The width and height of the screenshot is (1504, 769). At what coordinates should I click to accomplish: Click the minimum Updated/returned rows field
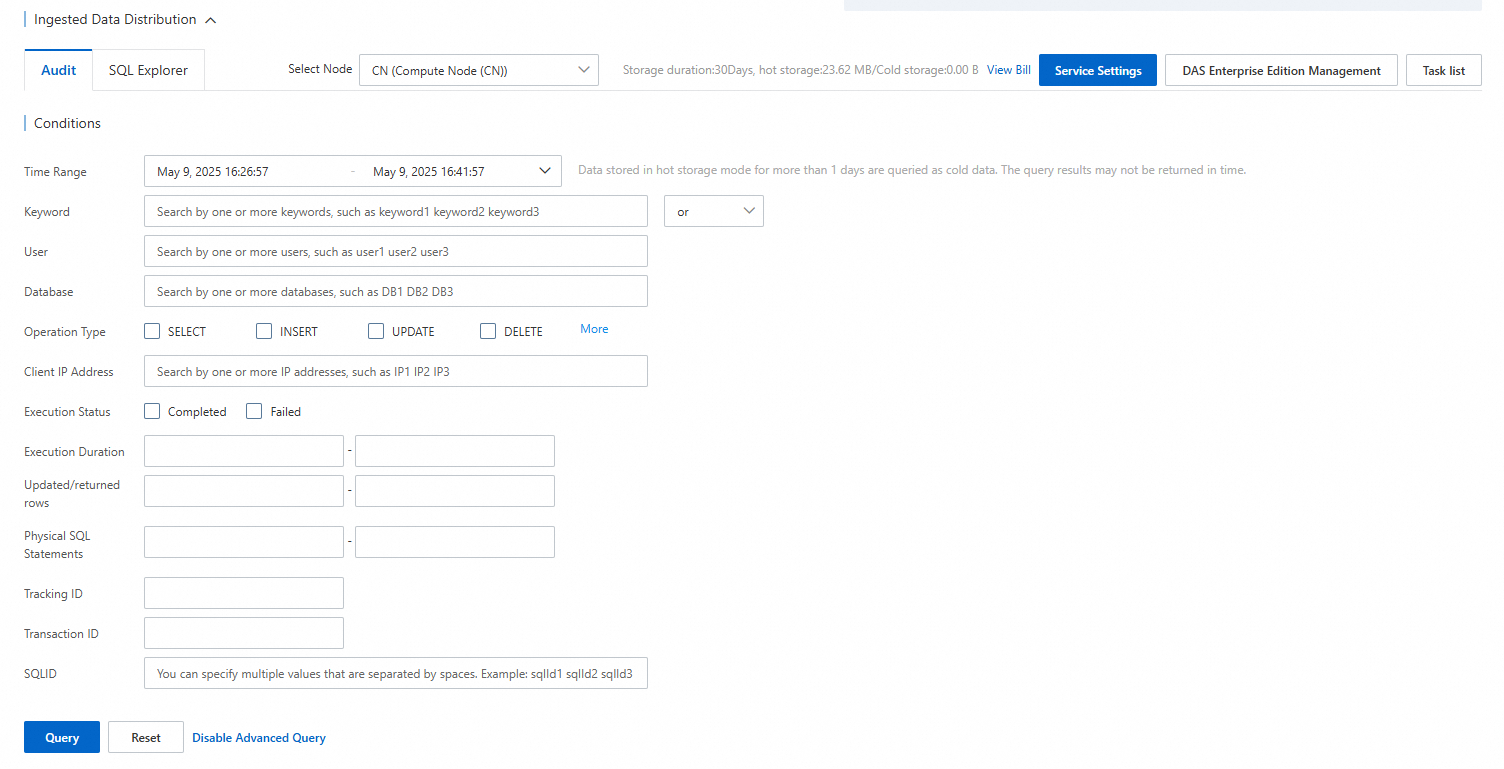(x=244, y=491)
